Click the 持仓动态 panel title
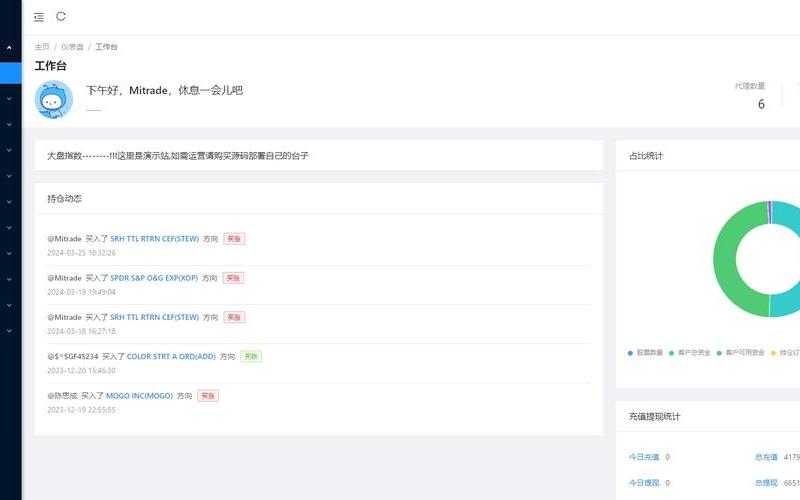Screen dimensions: 800x500 click(64, 198)
